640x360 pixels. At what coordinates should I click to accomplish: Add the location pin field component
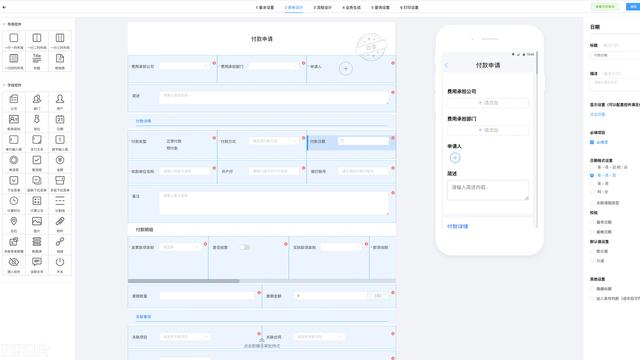(14, 224)
